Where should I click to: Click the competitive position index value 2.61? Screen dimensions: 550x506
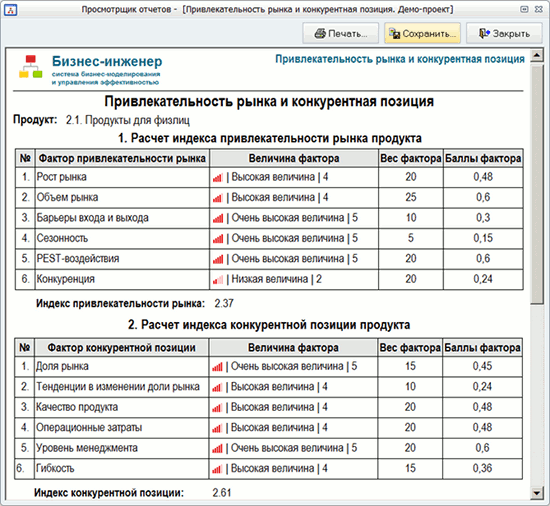(222, 493)
